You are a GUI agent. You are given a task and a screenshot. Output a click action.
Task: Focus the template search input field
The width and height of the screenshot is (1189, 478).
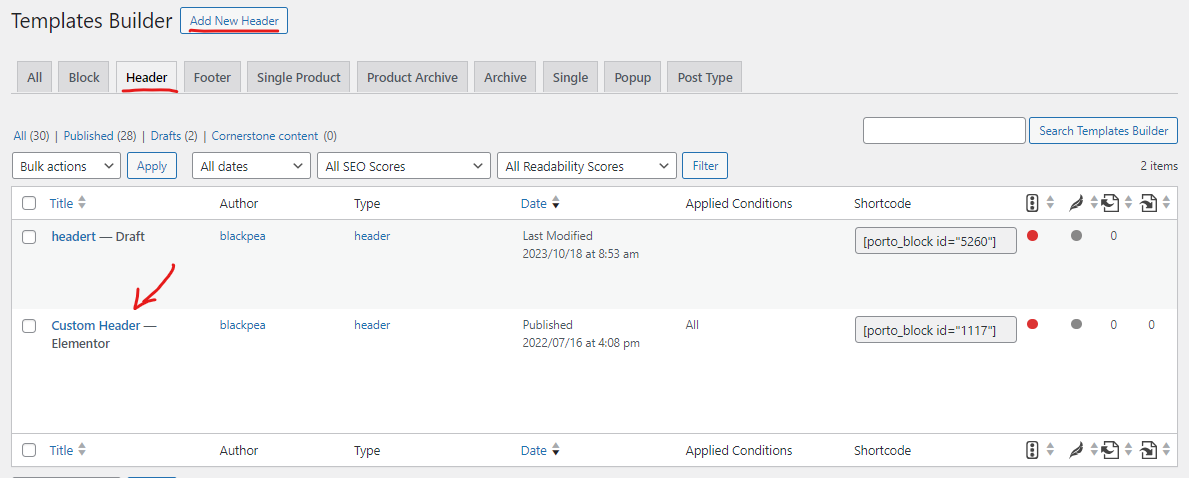[944, 131]
